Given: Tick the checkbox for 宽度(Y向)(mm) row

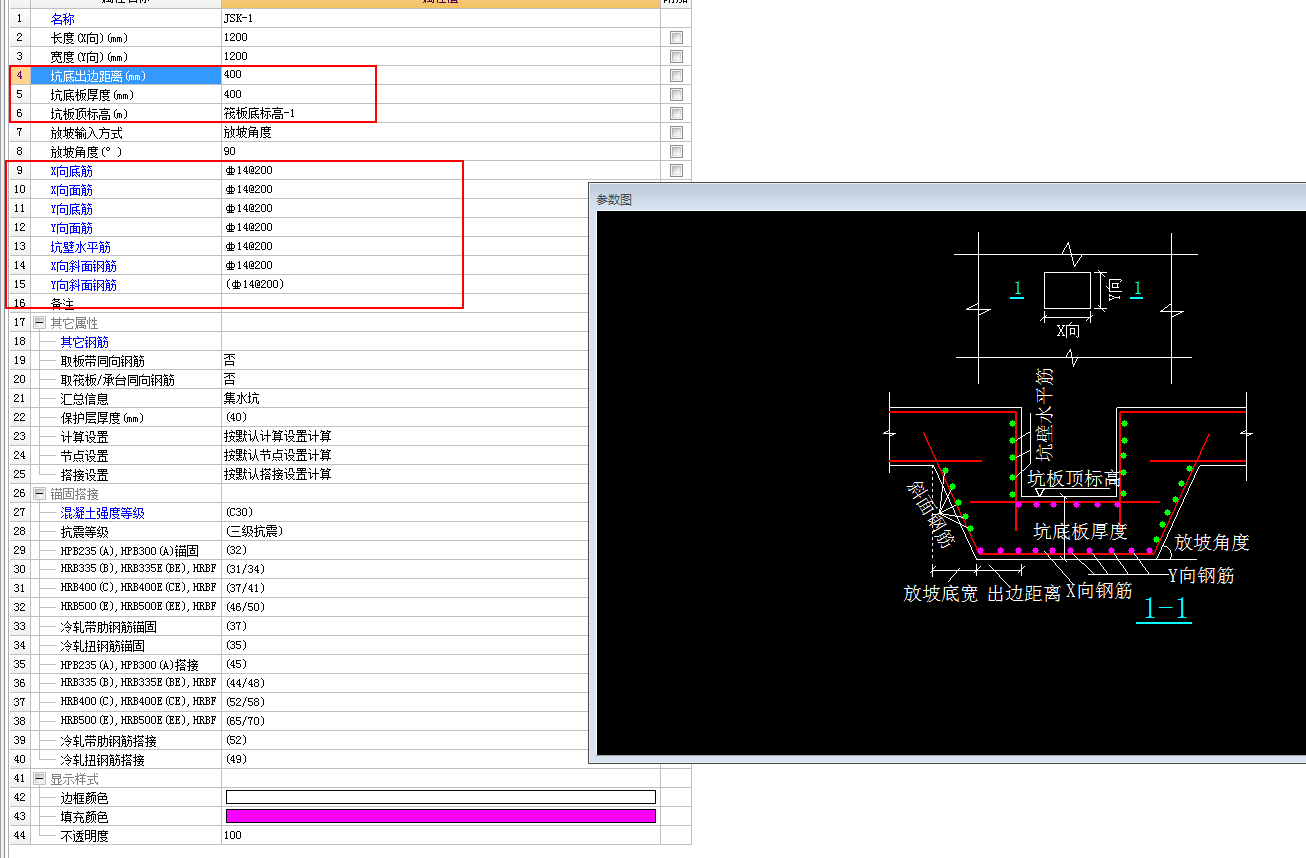Looking at the screenshot, I should pos(677,56).
